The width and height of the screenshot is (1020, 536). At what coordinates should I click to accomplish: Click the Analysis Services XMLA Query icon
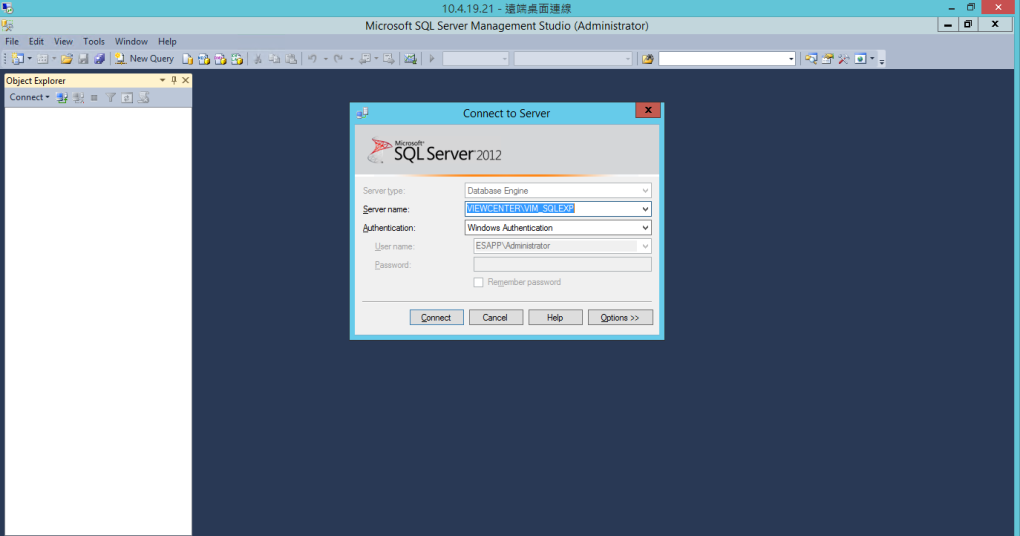coord(237,59)
